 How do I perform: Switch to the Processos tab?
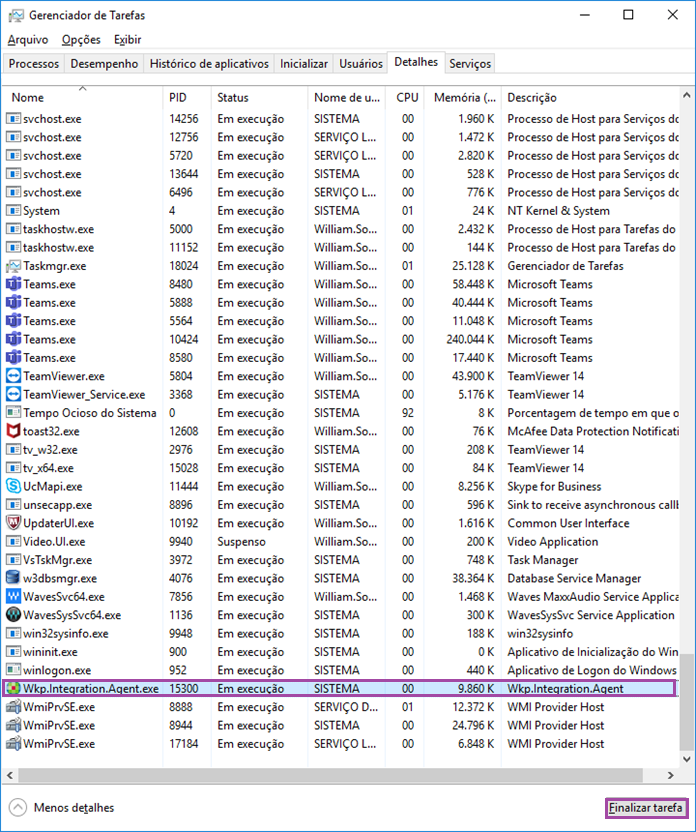(33, 64)
